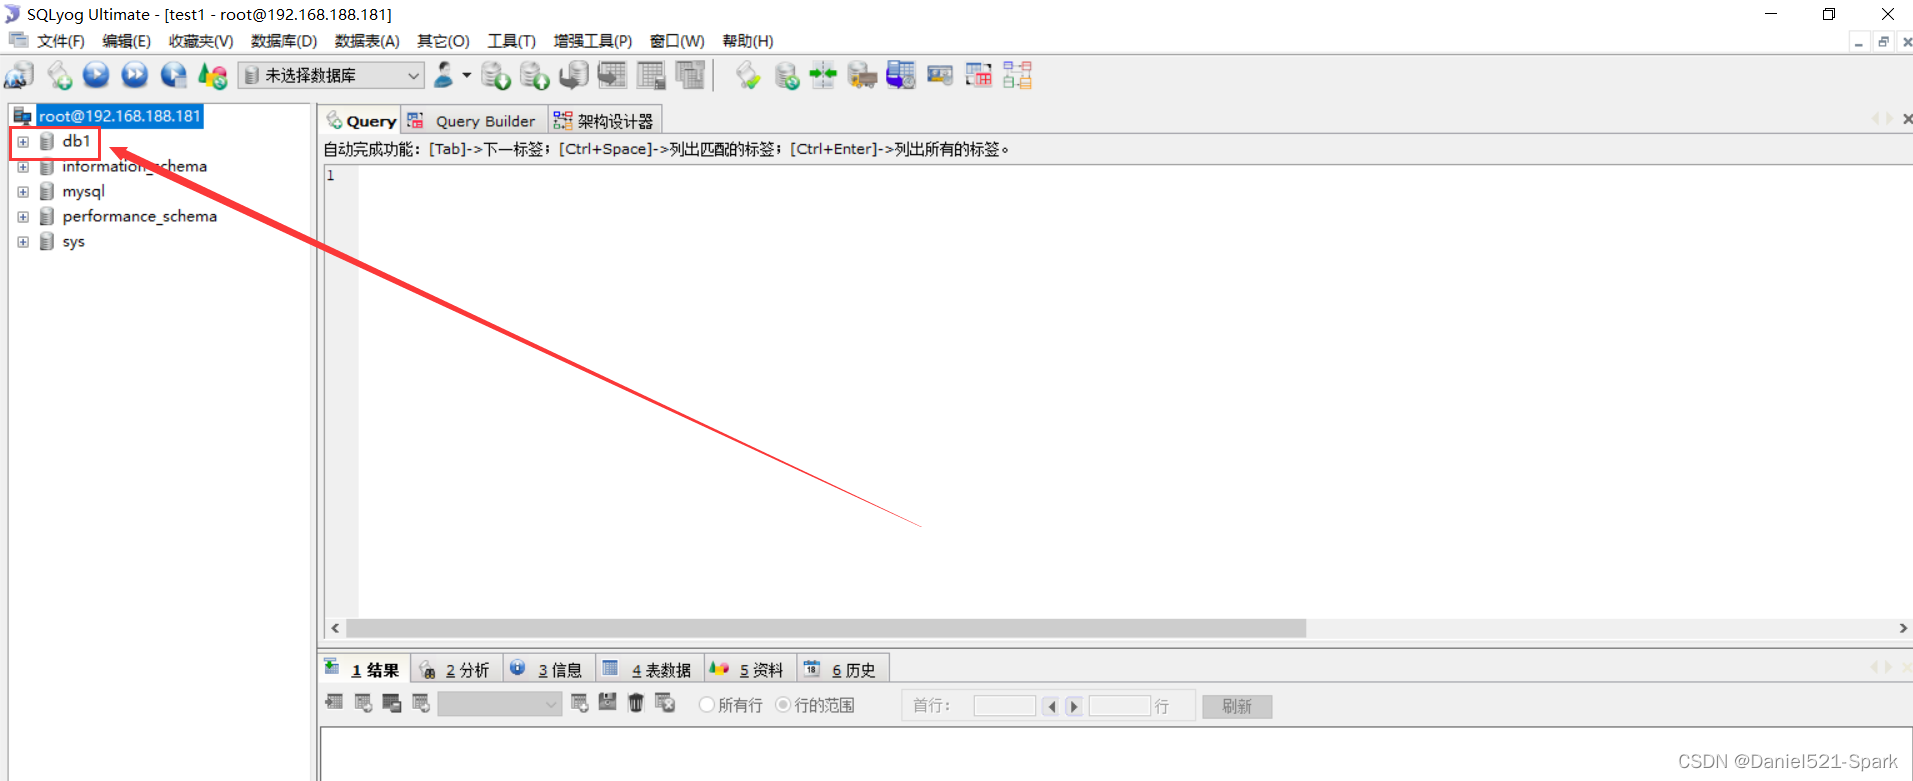Click the database synchronization wizard icon
Screen dimensions: 1913x781
click(787, 75)
